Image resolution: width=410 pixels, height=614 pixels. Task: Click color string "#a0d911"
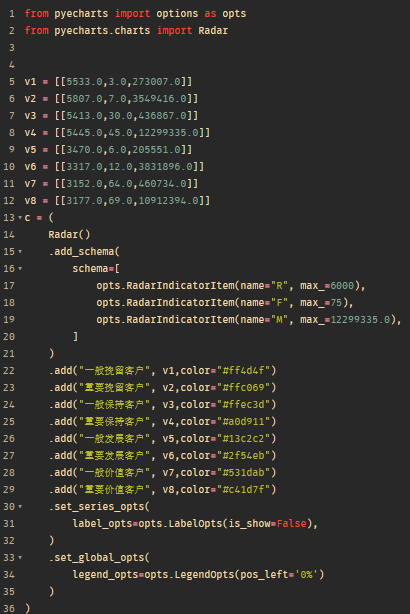coord(243,422)
